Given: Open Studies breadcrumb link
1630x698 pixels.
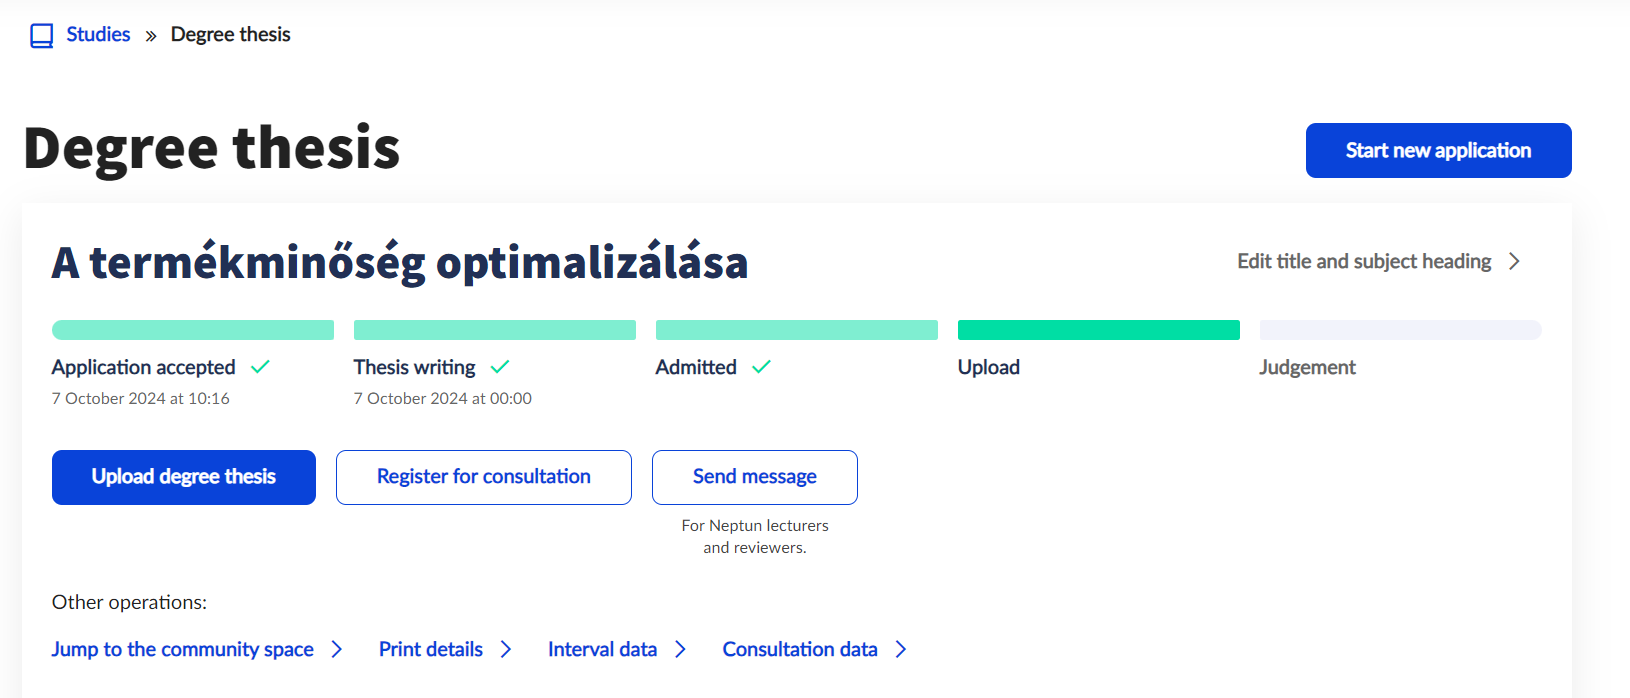Looking at the screenshot, I should point(98,34).
